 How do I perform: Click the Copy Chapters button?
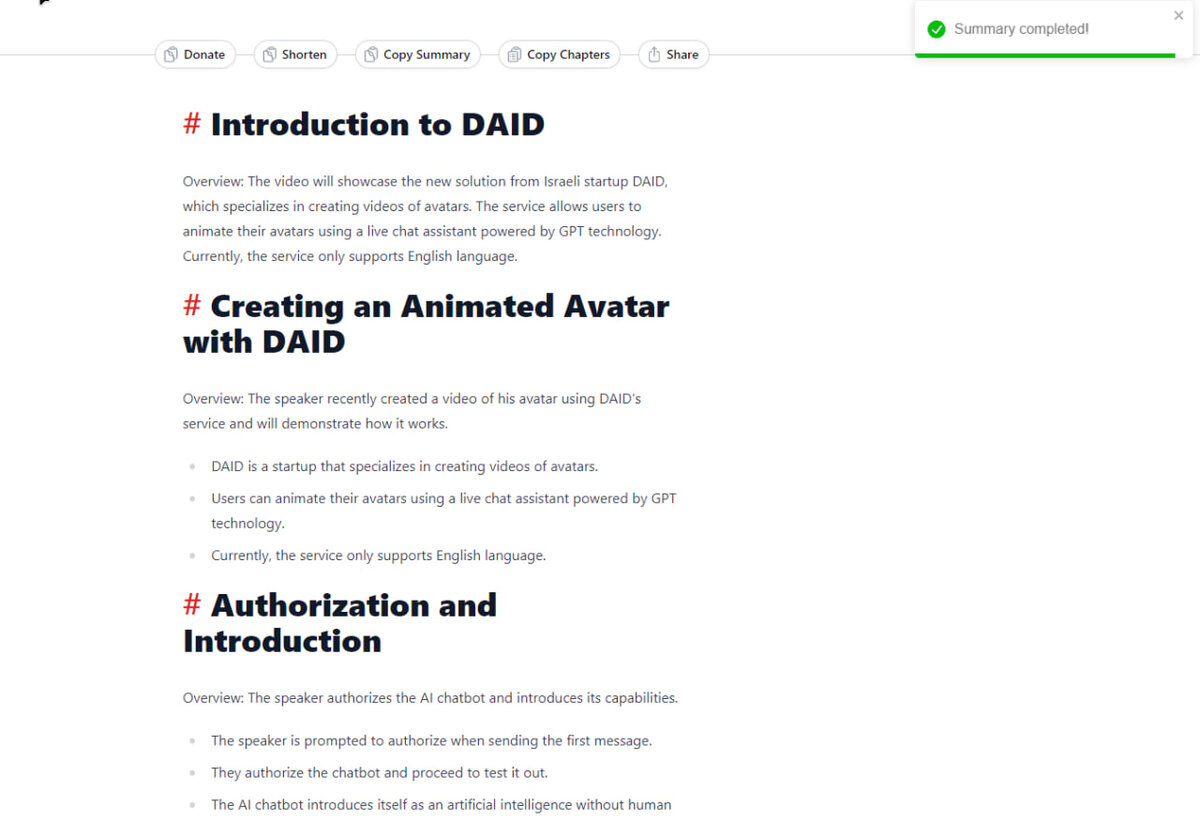click(x=560, y=54)
